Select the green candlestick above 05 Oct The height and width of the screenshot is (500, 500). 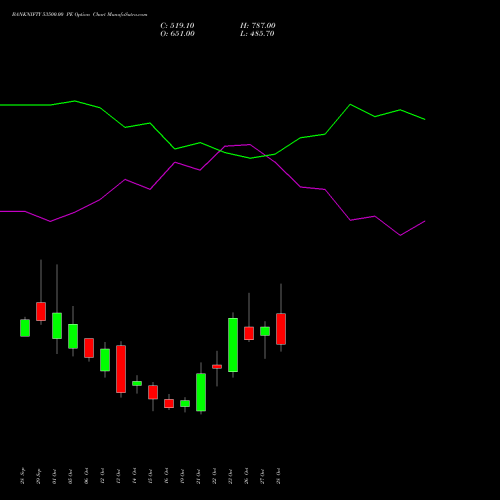click(x=73, y=336)
